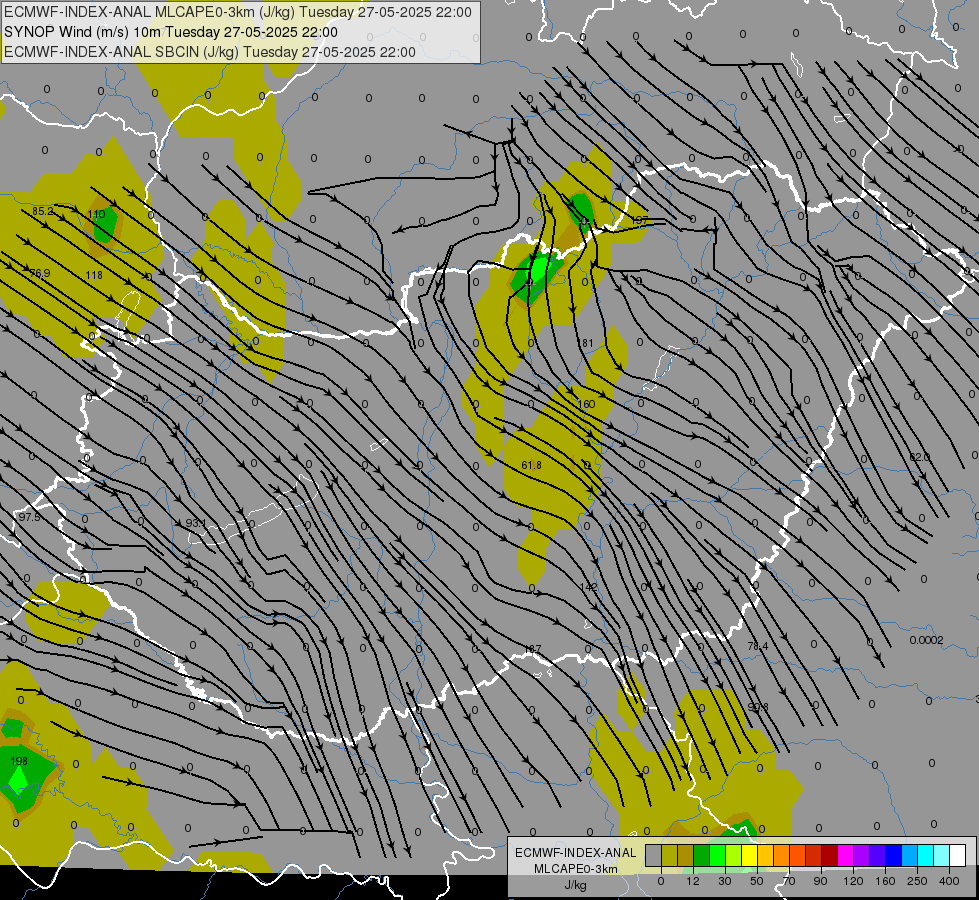Click the map value 62.0
The width and height of the screenshot is (979, 900).
(919, 457)
